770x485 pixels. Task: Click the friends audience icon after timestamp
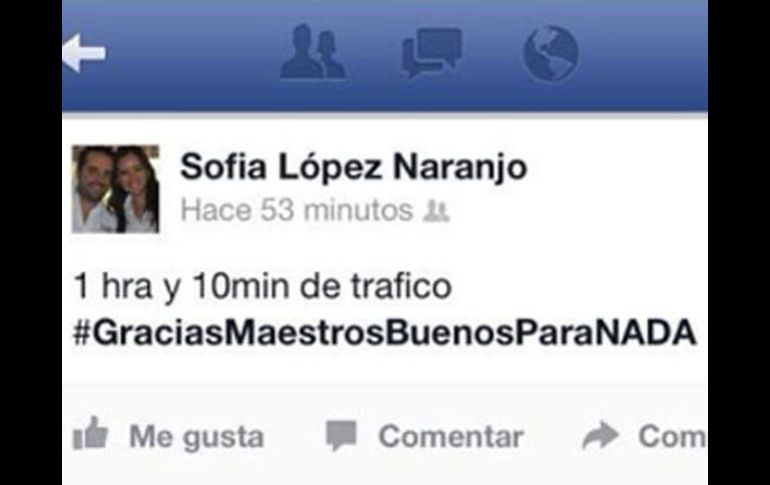[x=436, y=211]
